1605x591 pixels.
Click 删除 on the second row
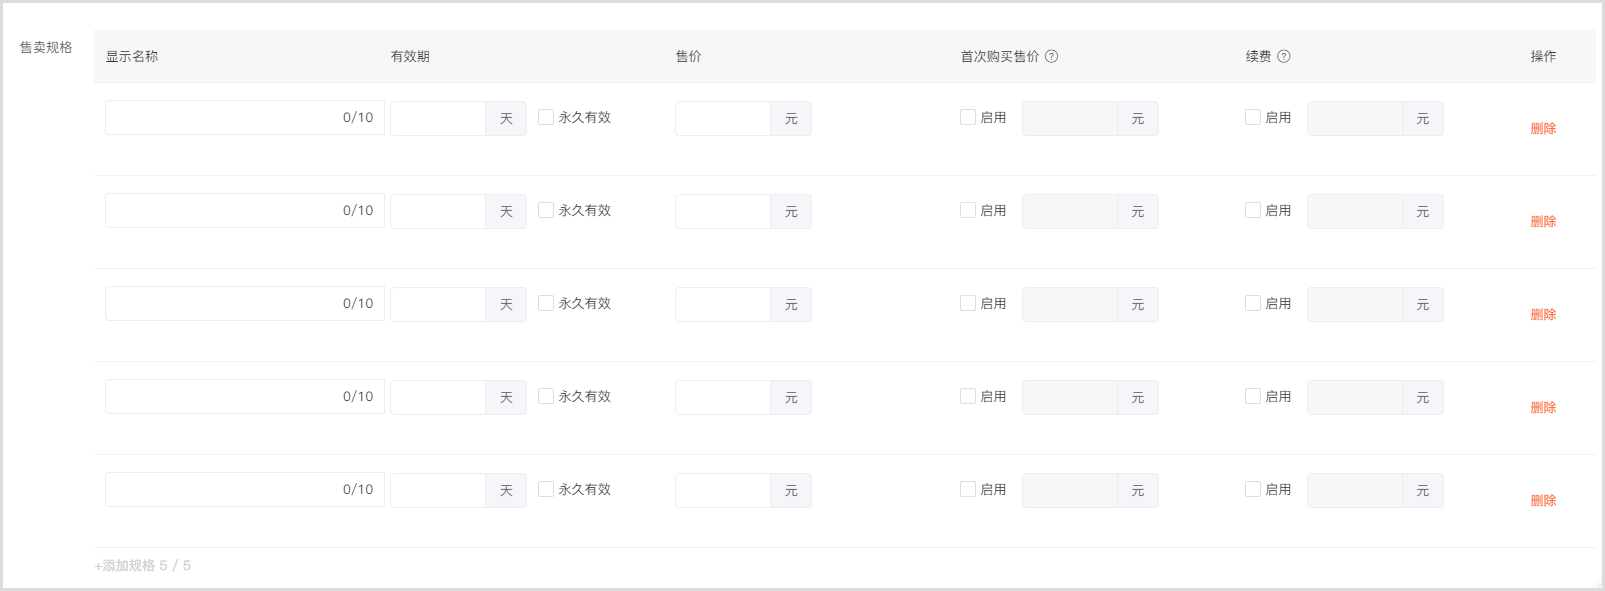(1543, 221)
